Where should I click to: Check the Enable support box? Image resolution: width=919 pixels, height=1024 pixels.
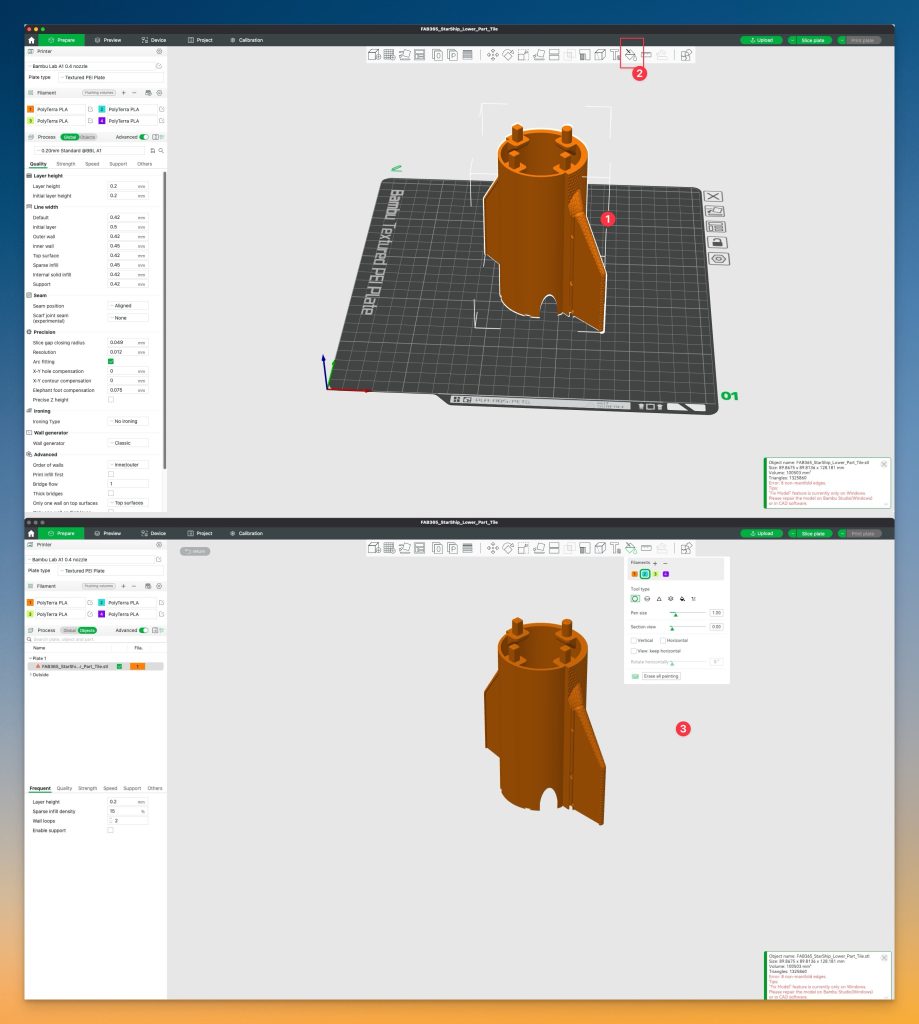tap(110, 830)
